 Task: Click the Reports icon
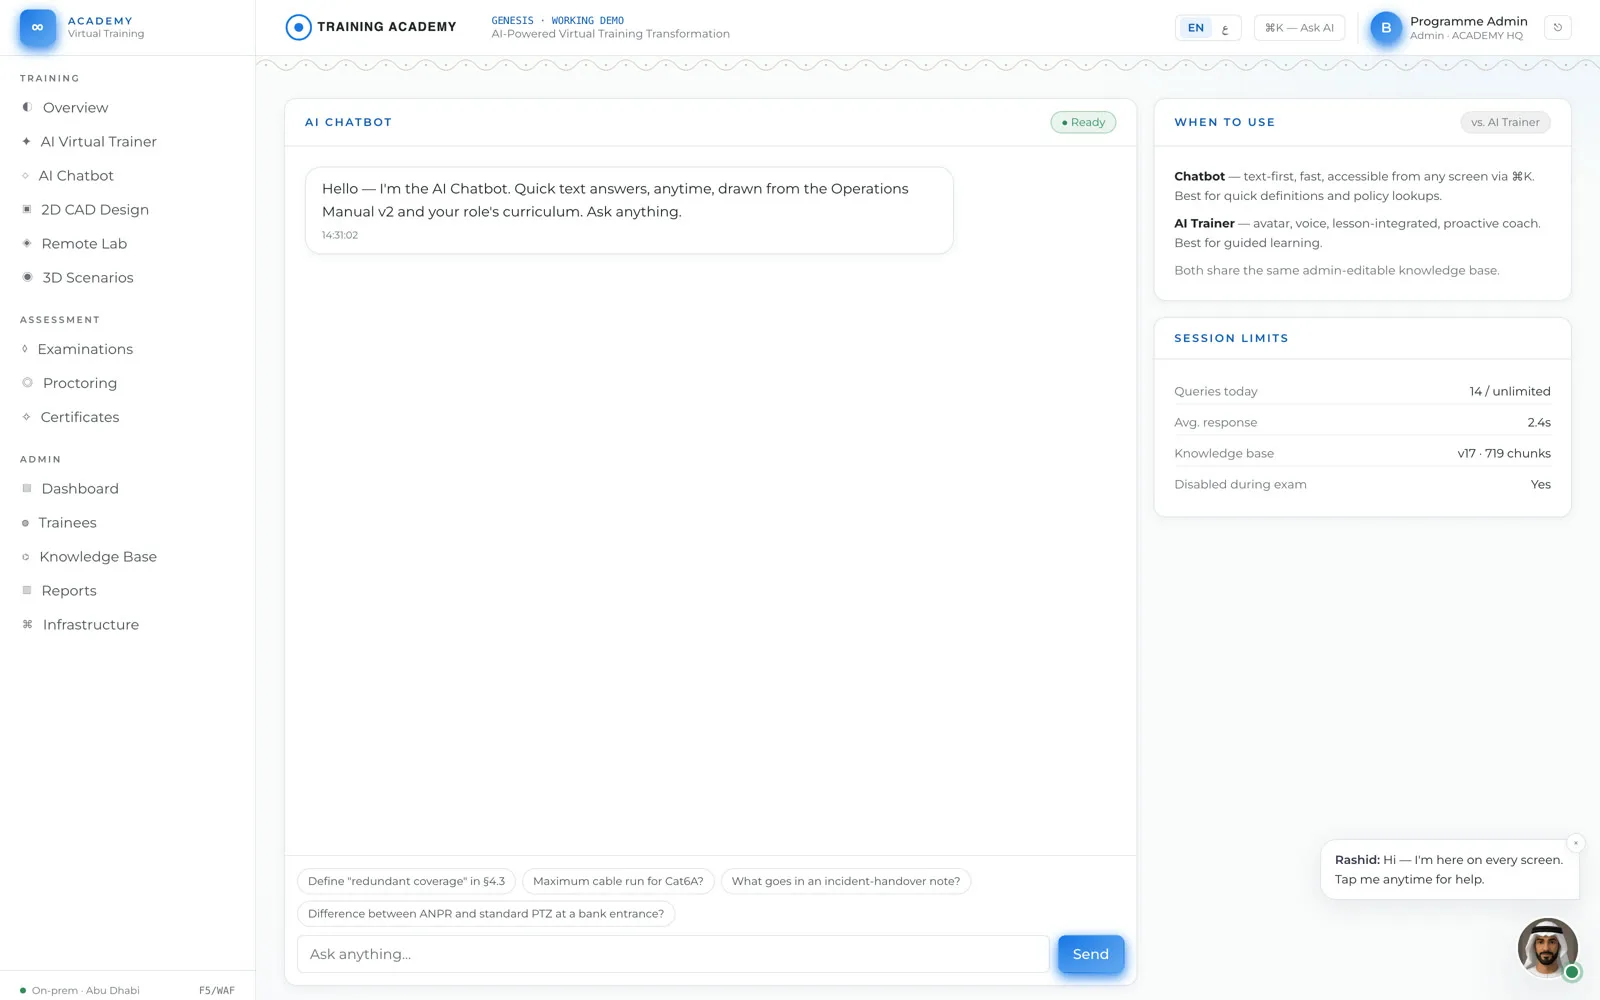tap(27, 590)
